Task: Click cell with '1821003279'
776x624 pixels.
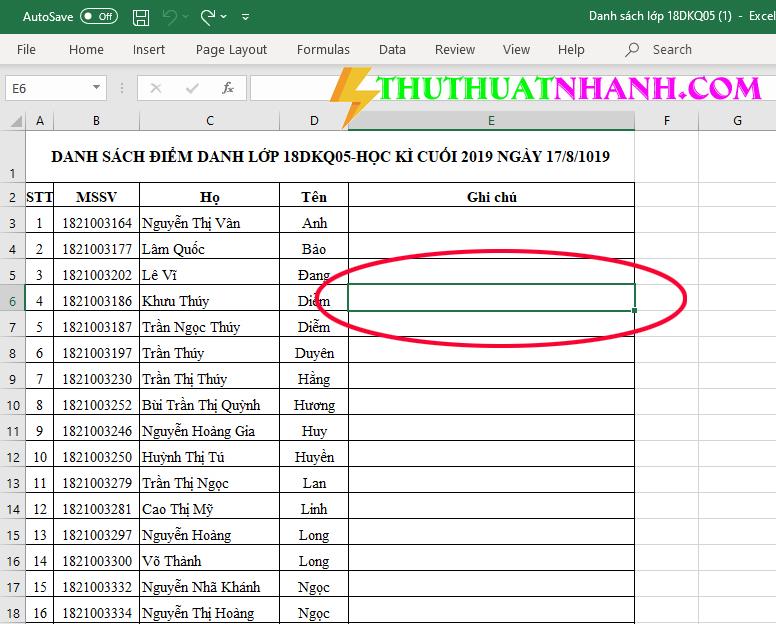Action: [97, 480]
